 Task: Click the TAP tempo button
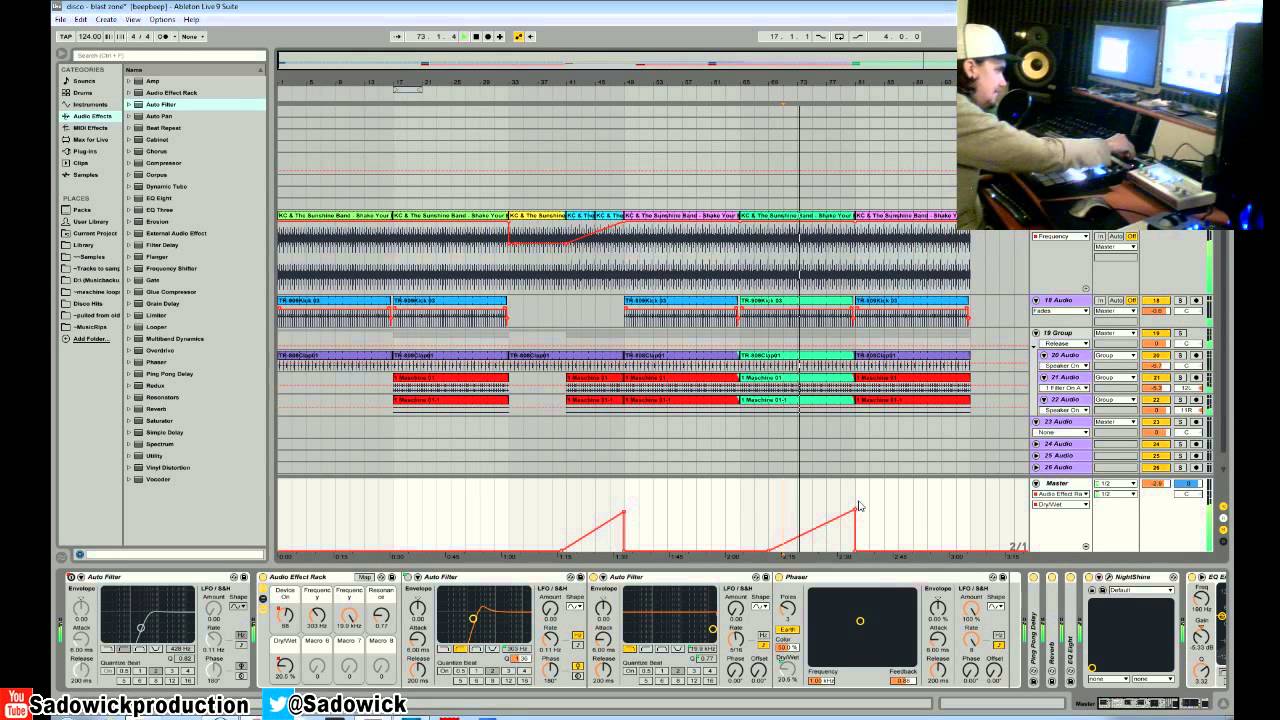[x=65, y=36]
